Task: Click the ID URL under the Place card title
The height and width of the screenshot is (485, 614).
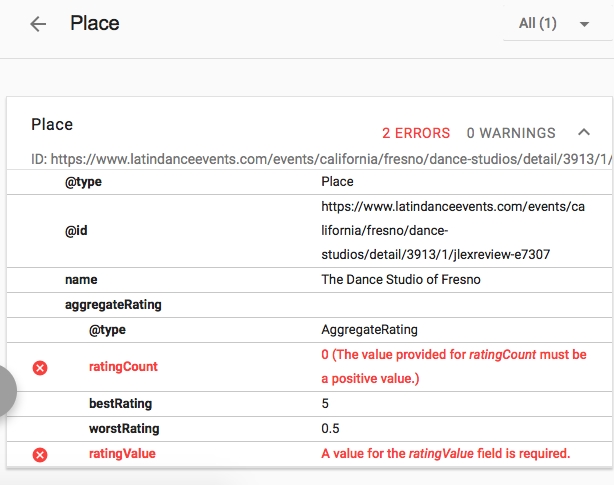Action: (320, 158)
